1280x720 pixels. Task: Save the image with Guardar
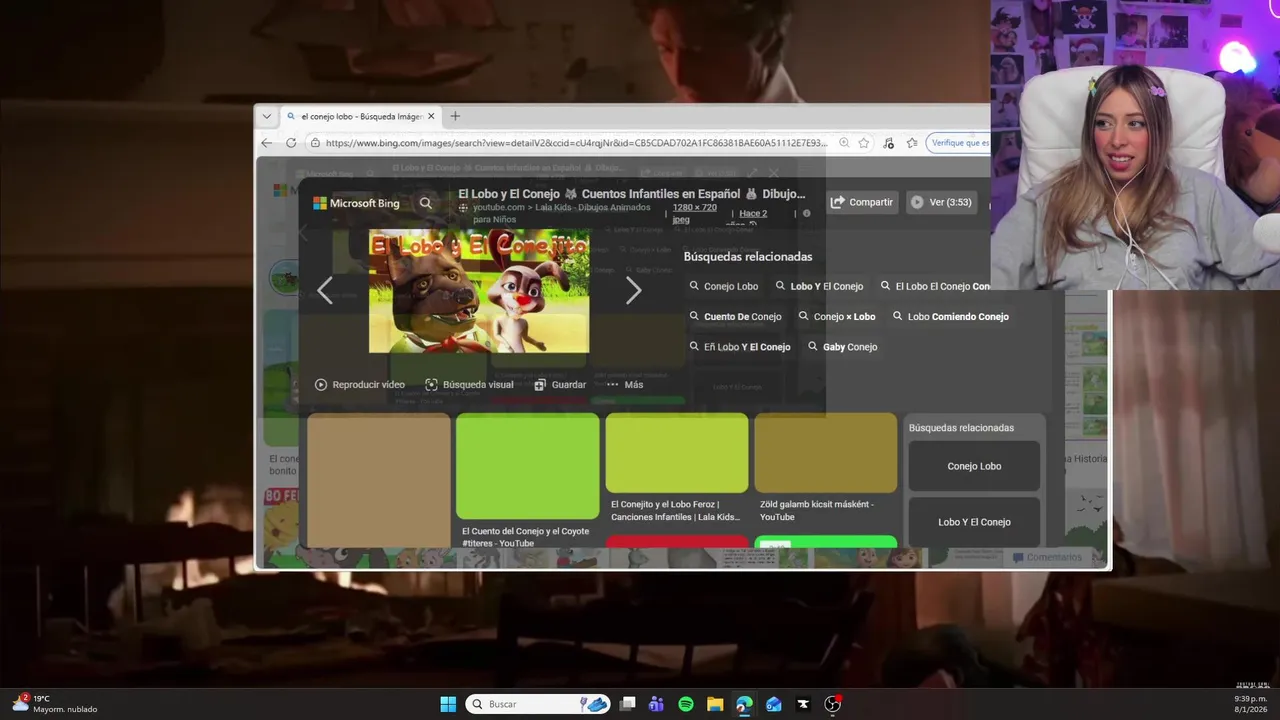[560, 385]
